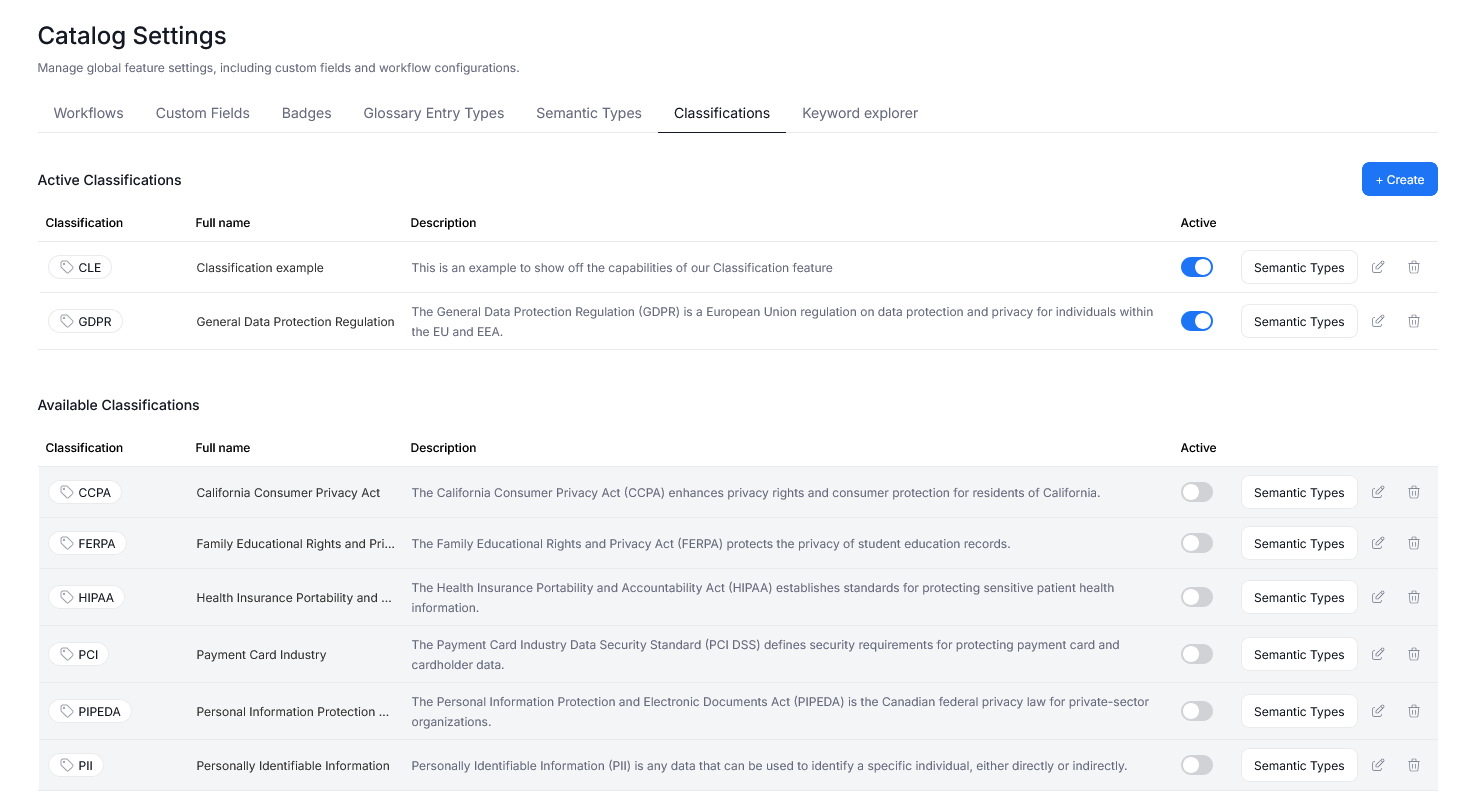Click the delete icon for PCI classification
The width and height of the screenshot is (1475, 807).
[x=1414, y=654]
